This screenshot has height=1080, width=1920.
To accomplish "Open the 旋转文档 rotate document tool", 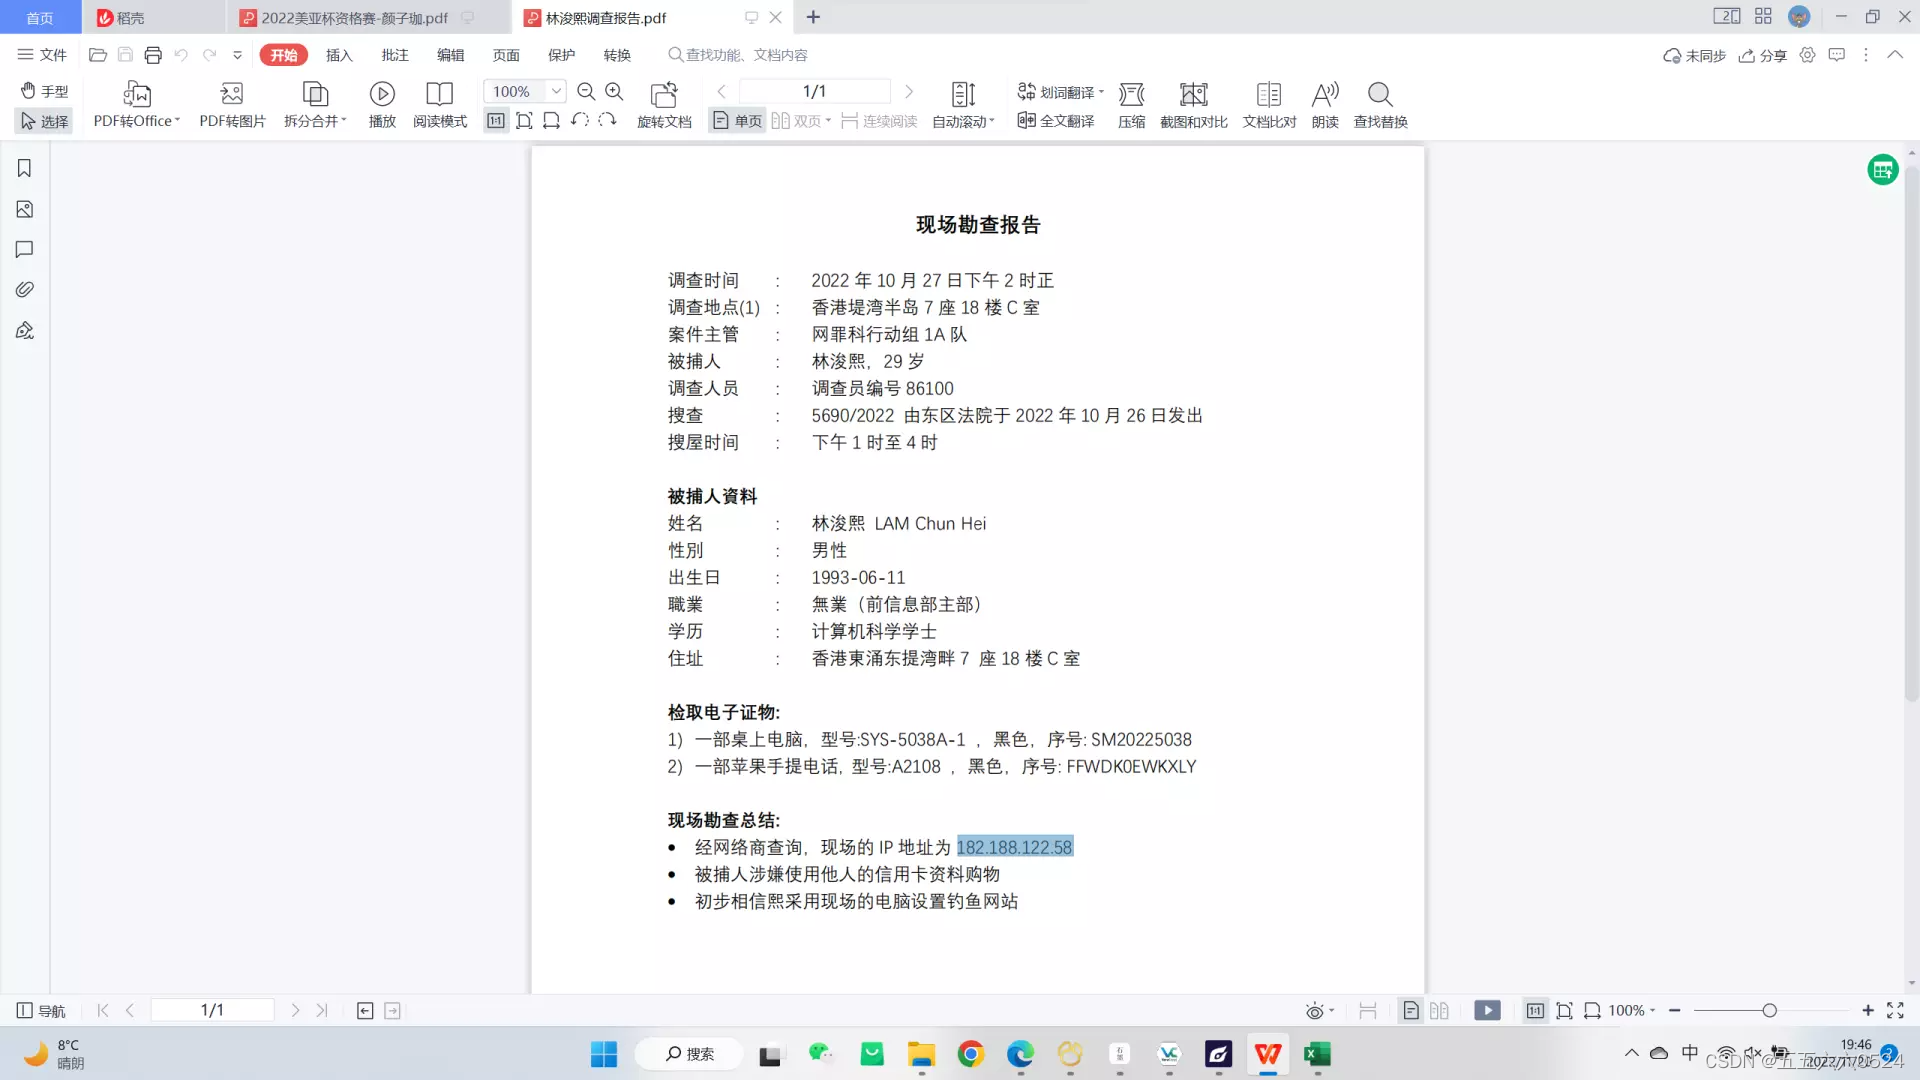I will tap(664, 95).
